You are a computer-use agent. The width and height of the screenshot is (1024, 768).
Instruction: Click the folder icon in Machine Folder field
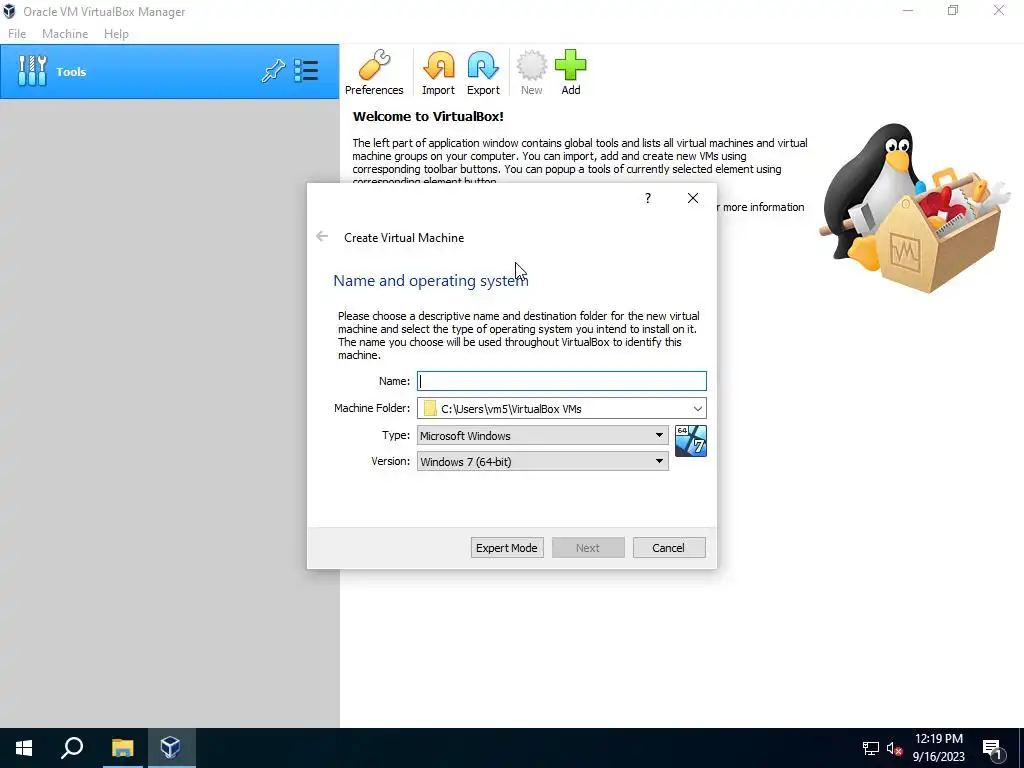(430, 409)
